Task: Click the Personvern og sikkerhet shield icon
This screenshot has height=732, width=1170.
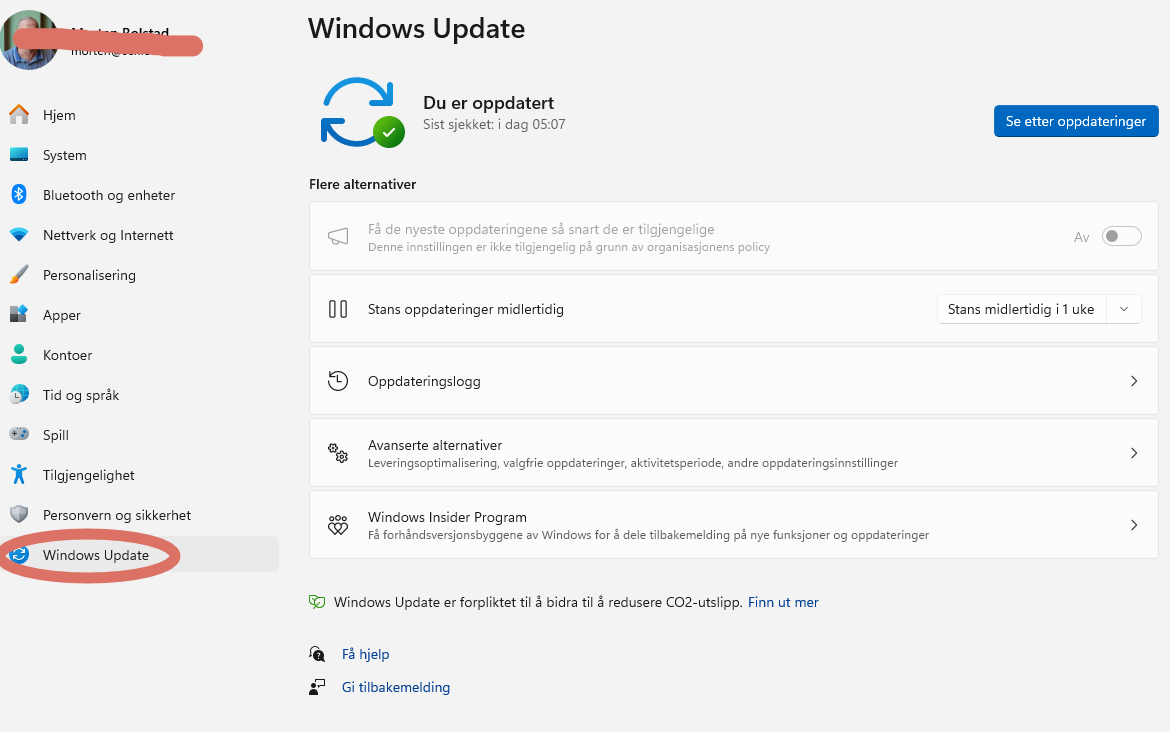Action: 19,515
